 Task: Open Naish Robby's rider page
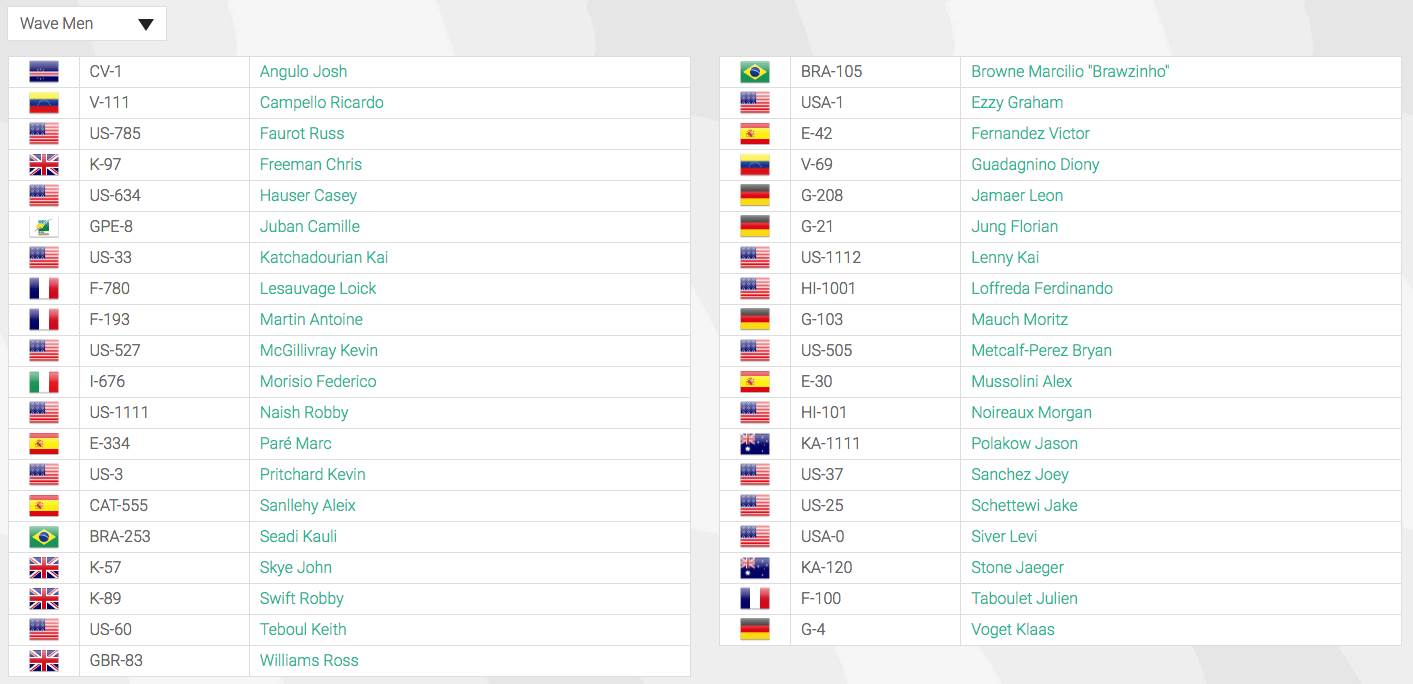[304, 413]
